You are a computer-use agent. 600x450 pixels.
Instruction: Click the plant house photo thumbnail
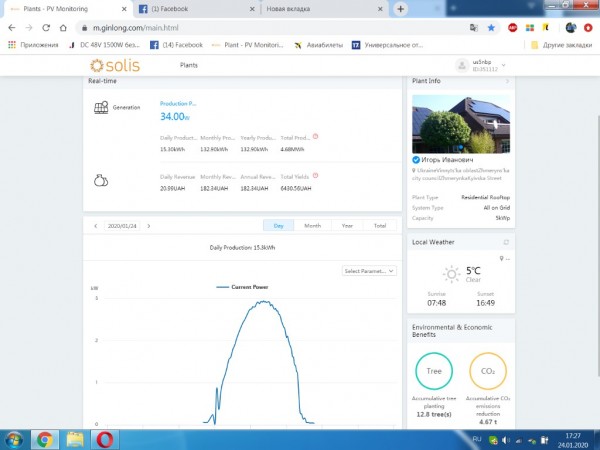[461, 124]
